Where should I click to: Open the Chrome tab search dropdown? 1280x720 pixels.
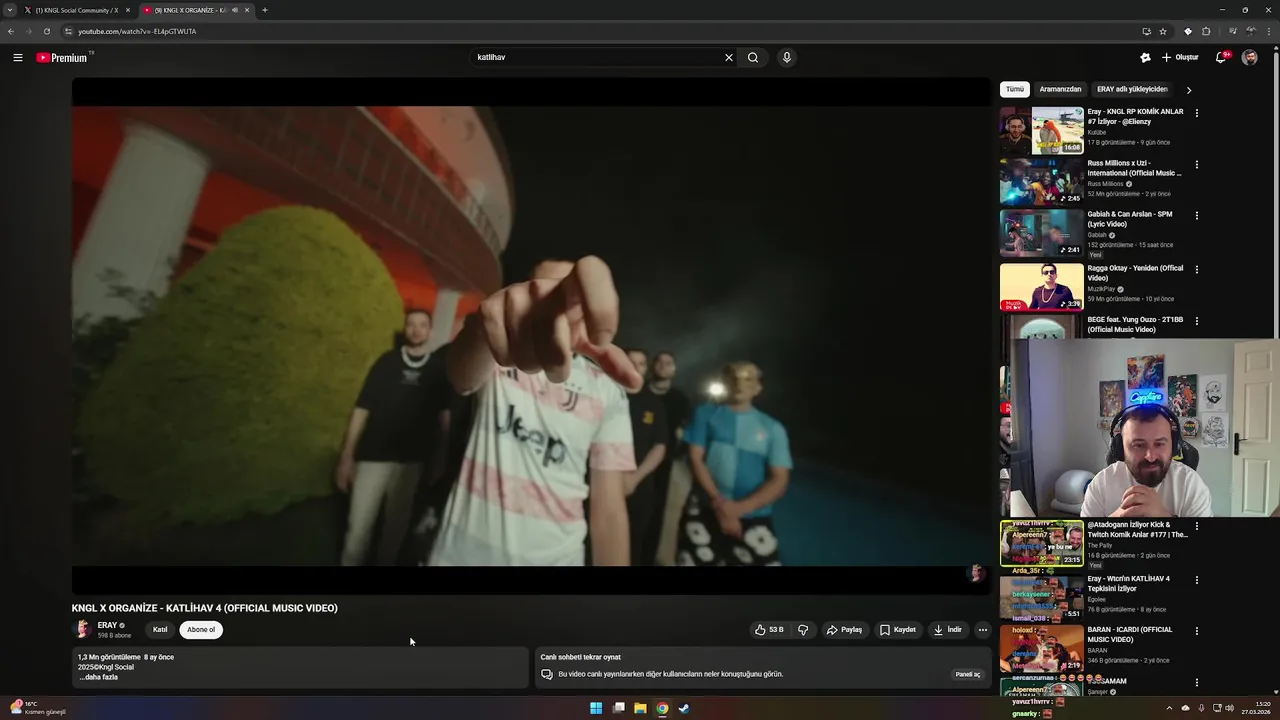pos(10,10)
